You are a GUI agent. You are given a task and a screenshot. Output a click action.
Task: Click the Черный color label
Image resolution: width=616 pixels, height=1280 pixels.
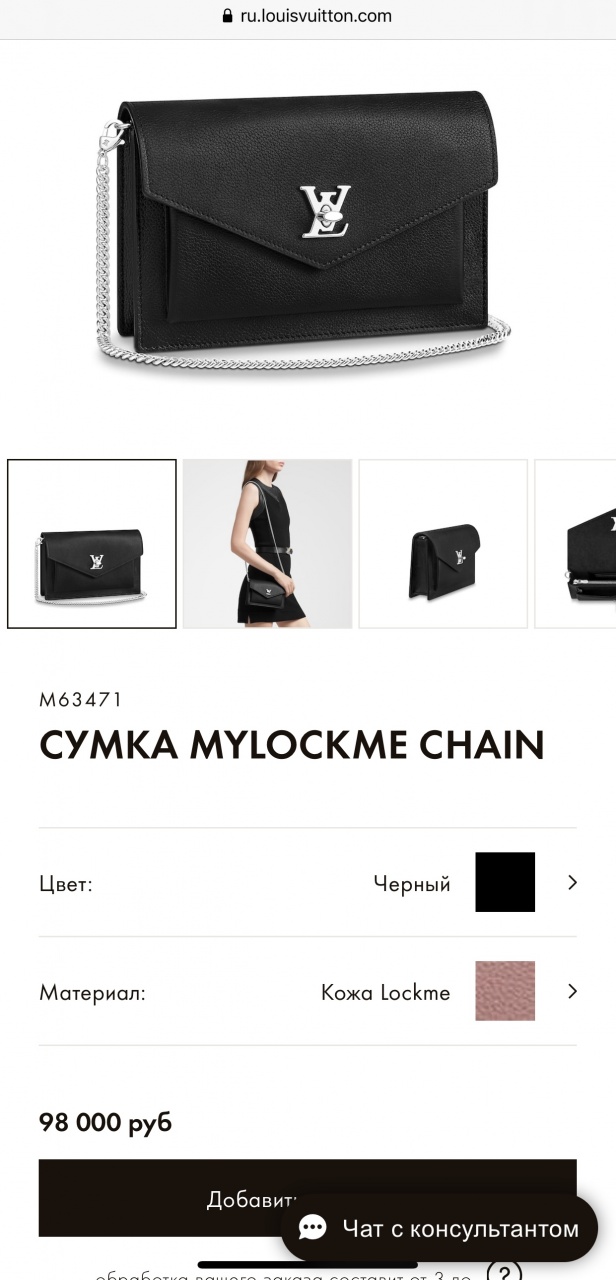coord(412,884)
